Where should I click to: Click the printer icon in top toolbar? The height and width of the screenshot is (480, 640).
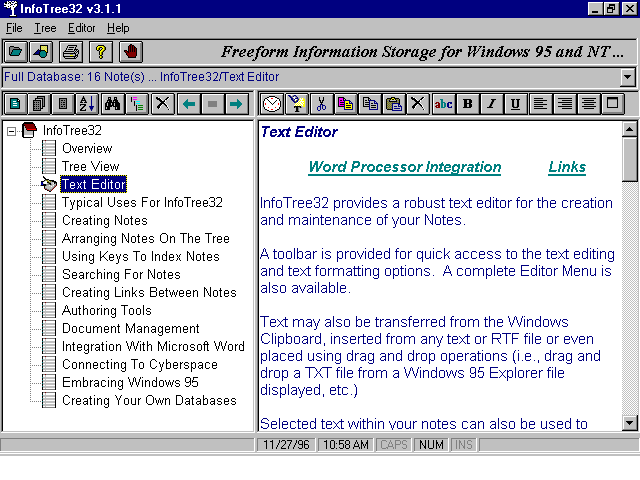click(71, 51)
